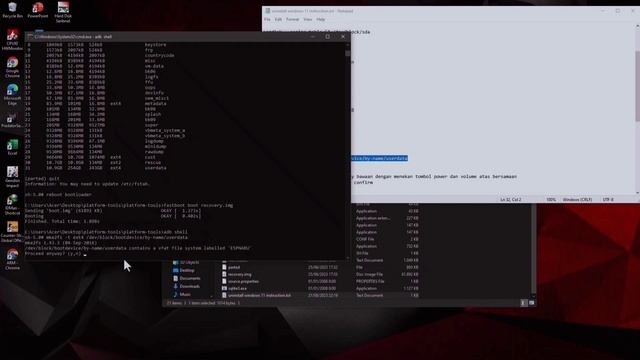Launch the Excel desktop shortcut

pyautogui.click(x=12, y=147)
